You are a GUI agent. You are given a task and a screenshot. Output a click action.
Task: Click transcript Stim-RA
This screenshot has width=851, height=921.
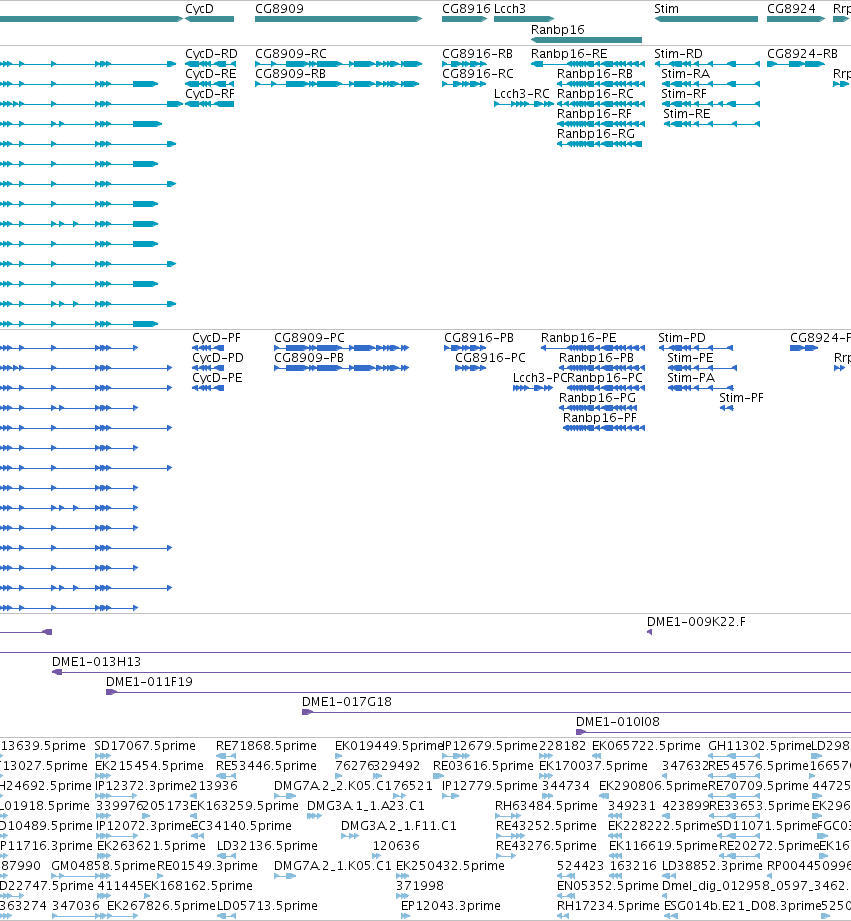click(711, 84)
